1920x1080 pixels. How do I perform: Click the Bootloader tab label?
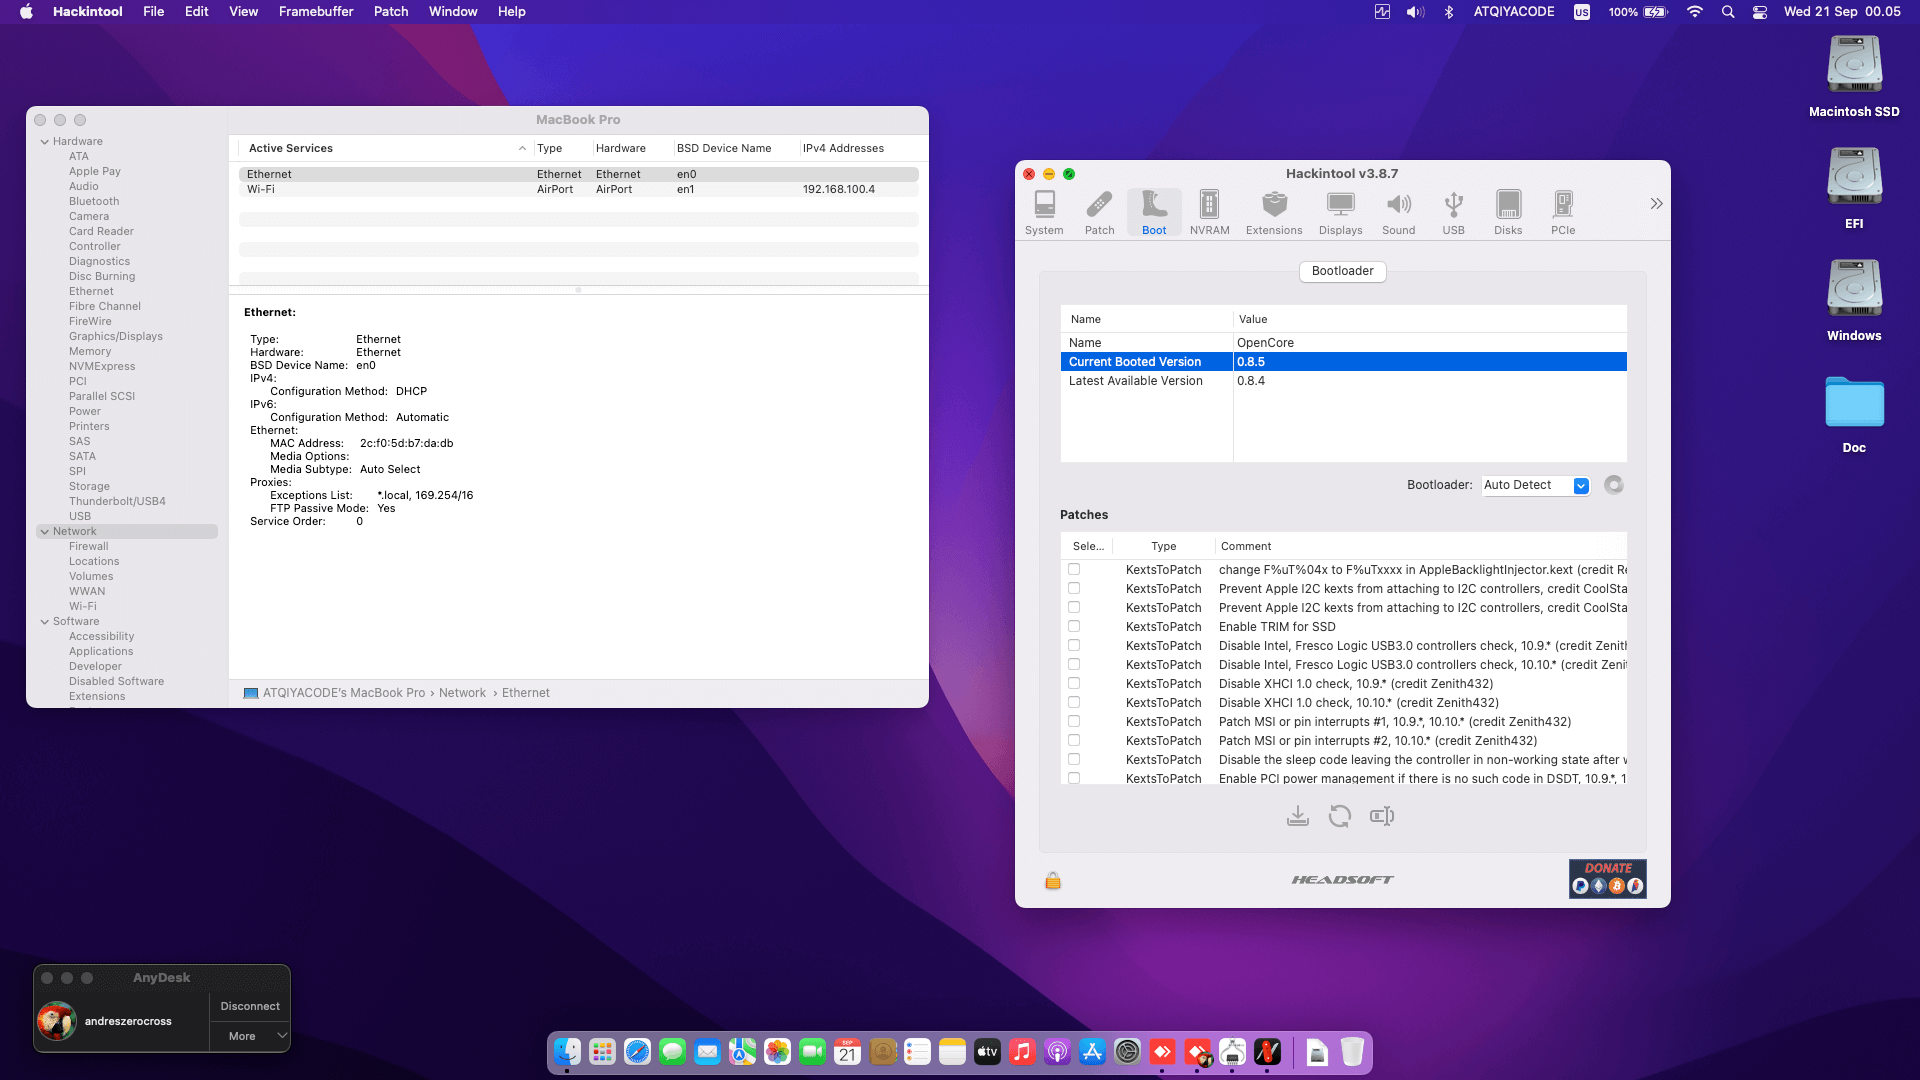coord(1342,271)
